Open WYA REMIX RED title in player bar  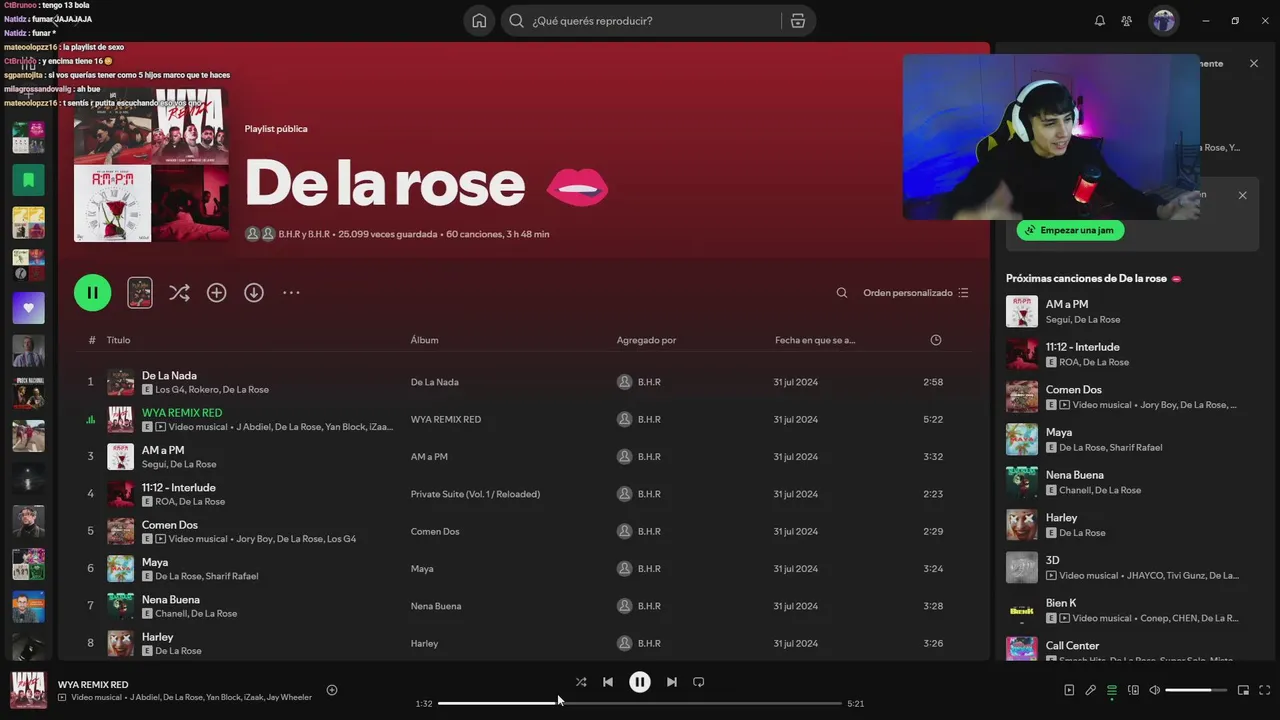point(93,685)
